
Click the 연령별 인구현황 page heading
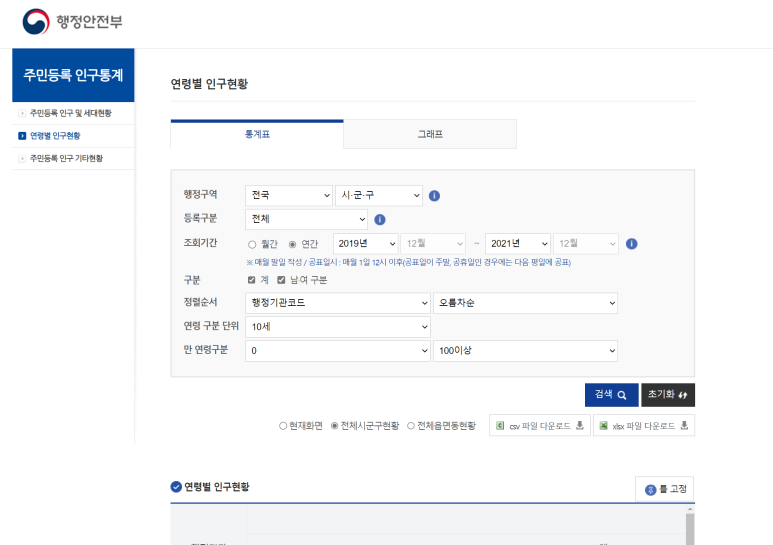[x=209, y=84]
